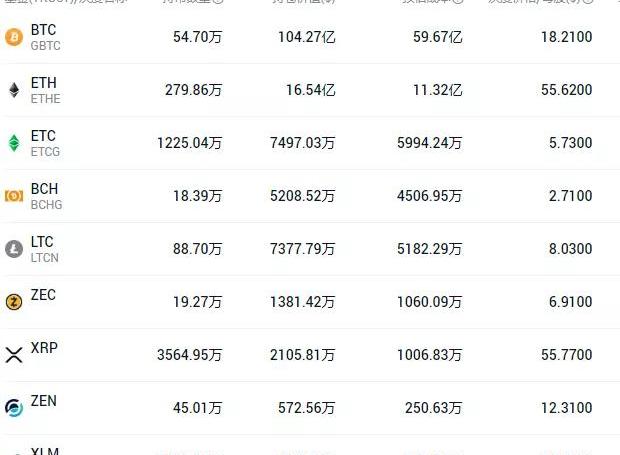Viewport: 620px width, 455px height.
Task: Click the orange Bitcoin coin icon
Action: [x=14, y=37]
